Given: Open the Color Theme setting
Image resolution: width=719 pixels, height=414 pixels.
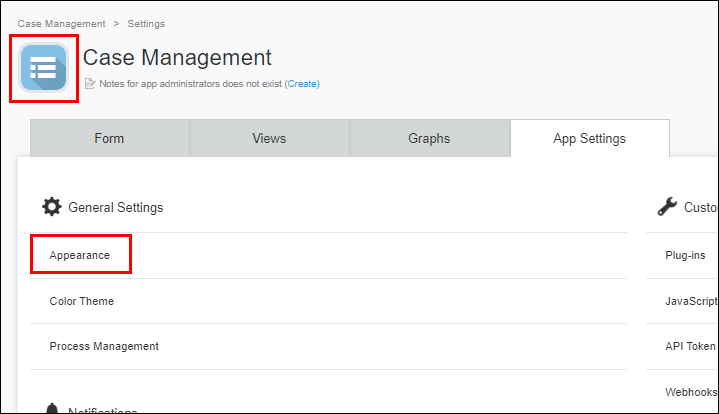Looking at the screenshot, I should coord(82,301).
